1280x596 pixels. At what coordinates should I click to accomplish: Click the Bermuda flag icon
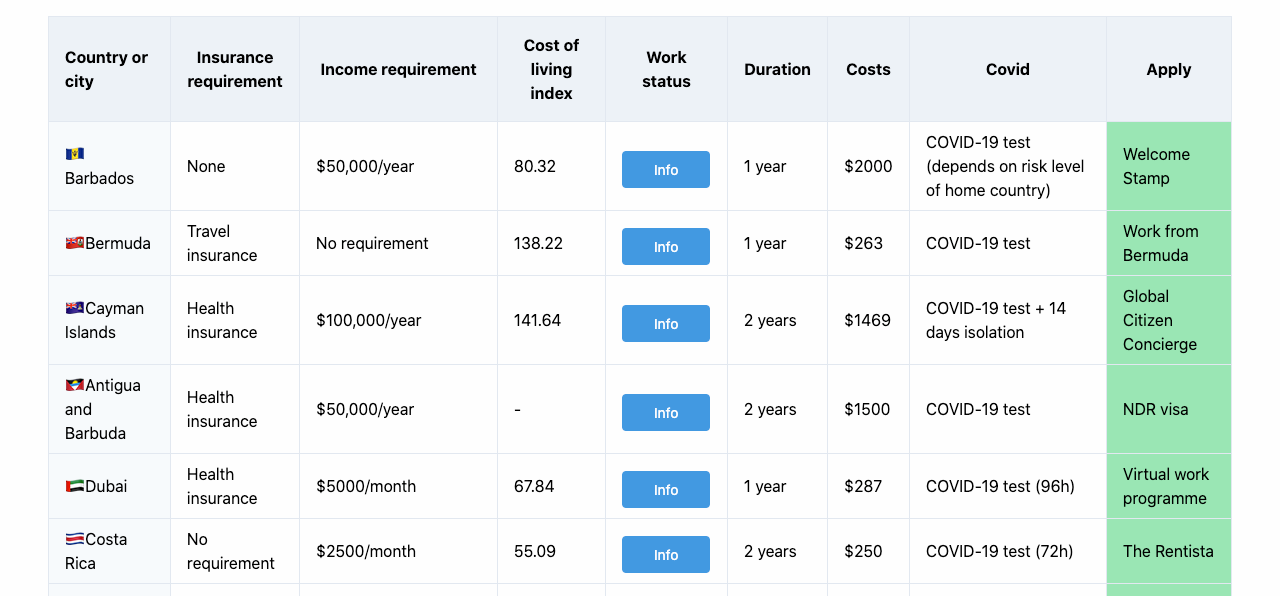coord(75,243)
